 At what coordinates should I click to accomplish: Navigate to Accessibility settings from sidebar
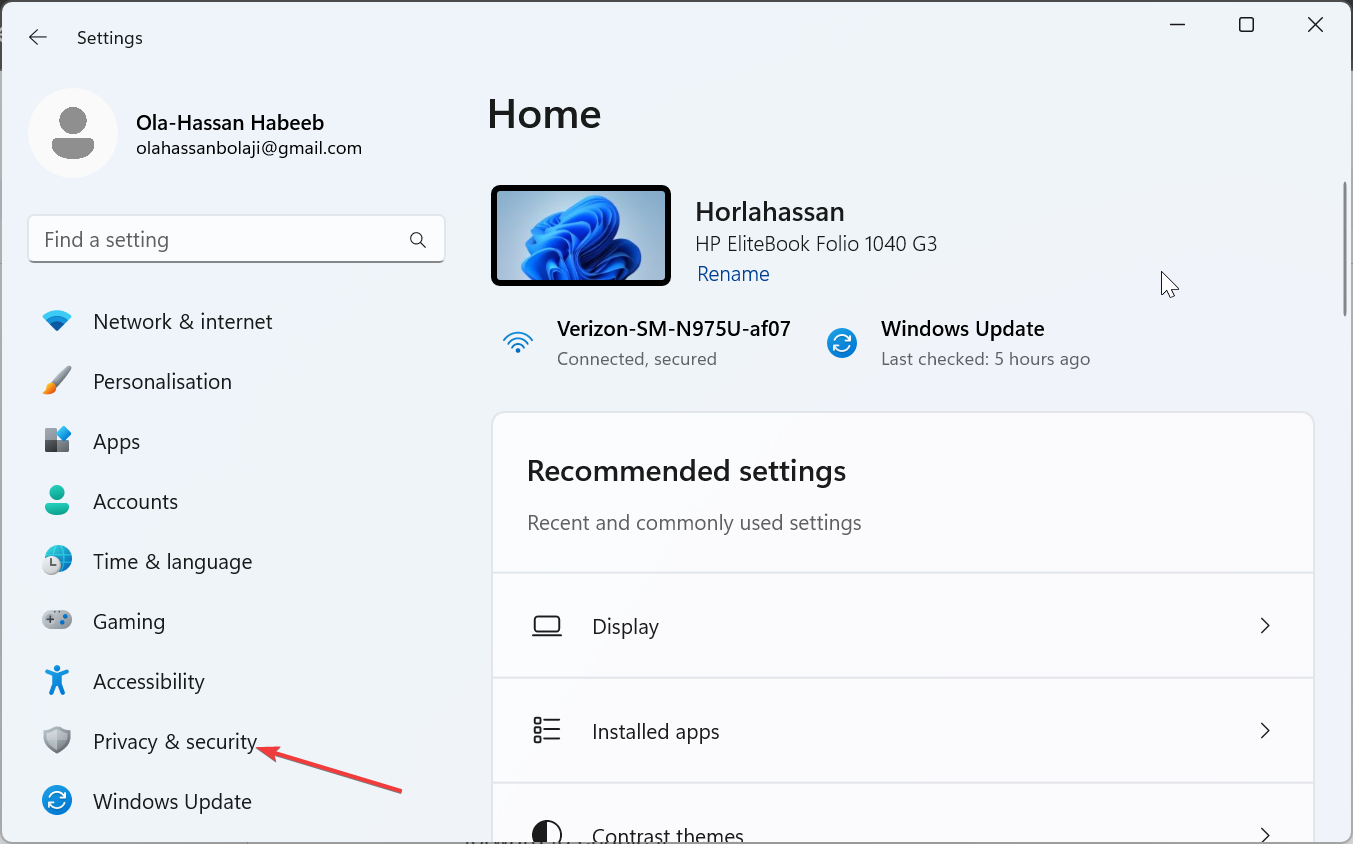tap(148, 681)
